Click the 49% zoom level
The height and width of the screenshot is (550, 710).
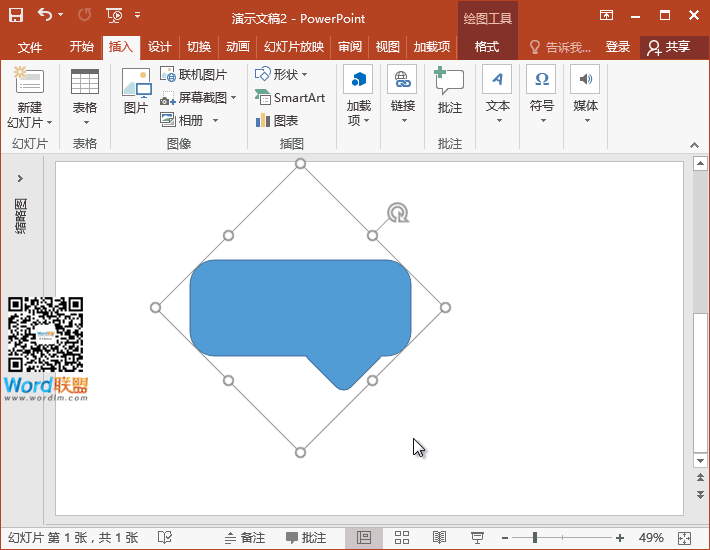click(651, 537)
